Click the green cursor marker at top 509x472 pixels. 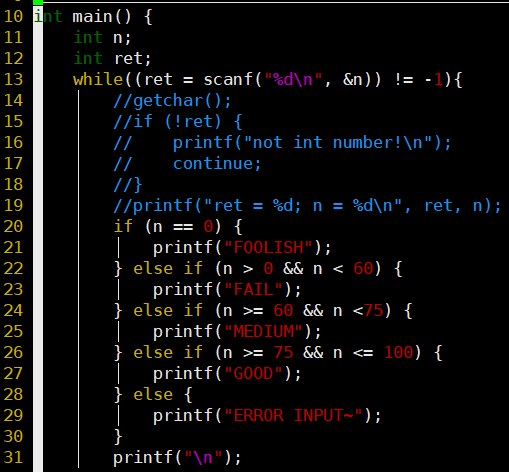coord(38,2)
